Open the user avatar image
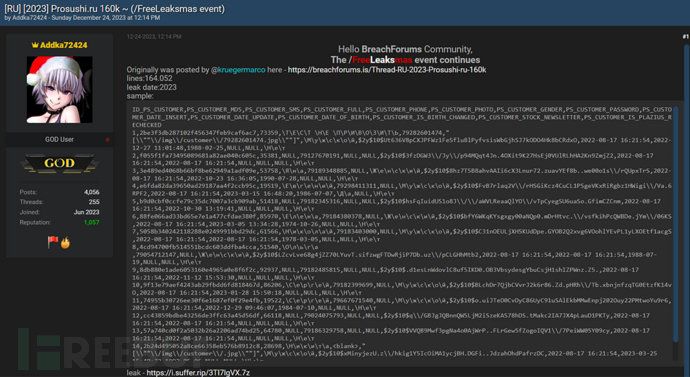The height and width of the screenshot is (377, 690). (x=59, y=90)
